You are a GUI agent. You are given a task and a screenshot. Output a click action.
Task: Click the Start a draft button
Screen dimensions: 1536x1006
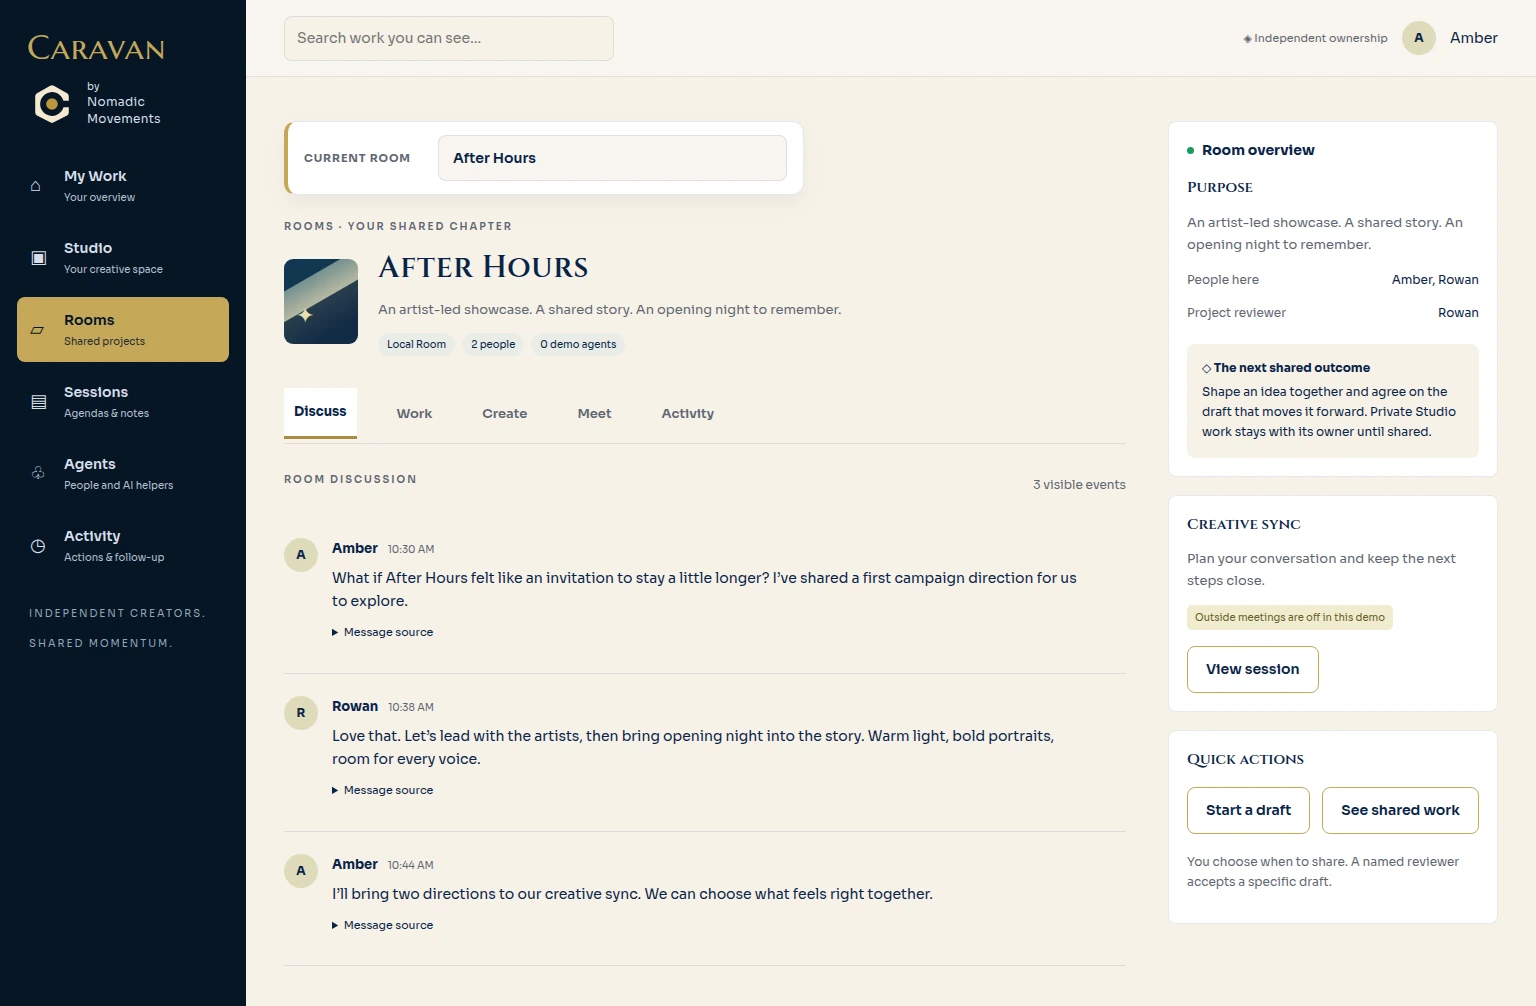[1248, 810]
